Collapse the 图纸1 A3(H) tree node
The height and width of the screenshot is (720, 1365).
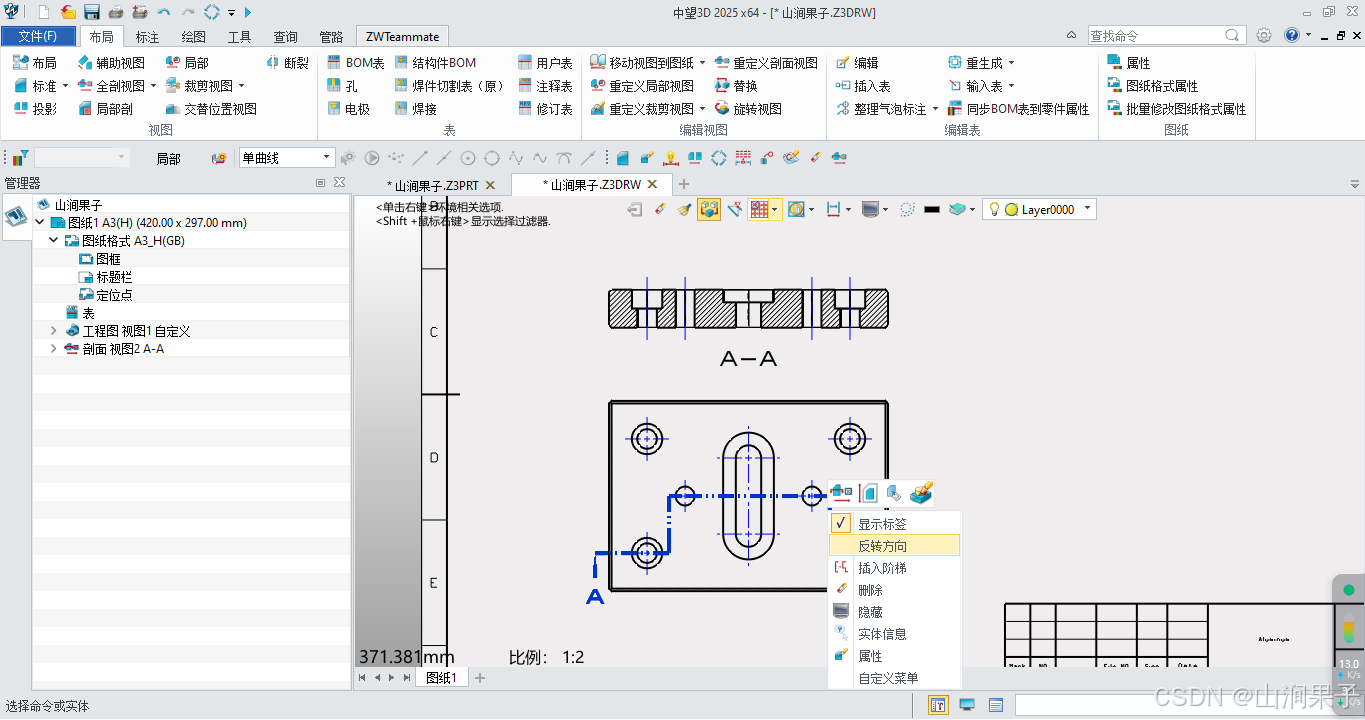click(39, 223)
